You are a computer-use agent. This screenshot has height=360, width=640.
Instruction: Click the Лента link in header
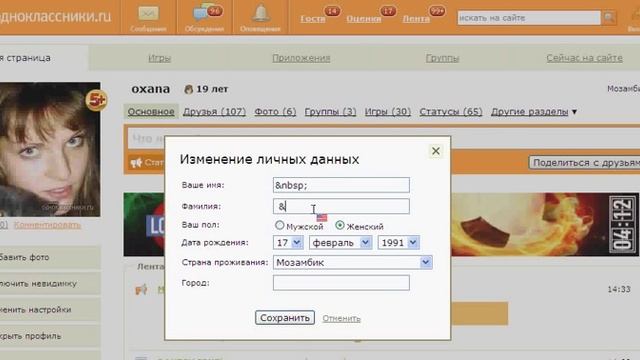click(x=416, y=19)
